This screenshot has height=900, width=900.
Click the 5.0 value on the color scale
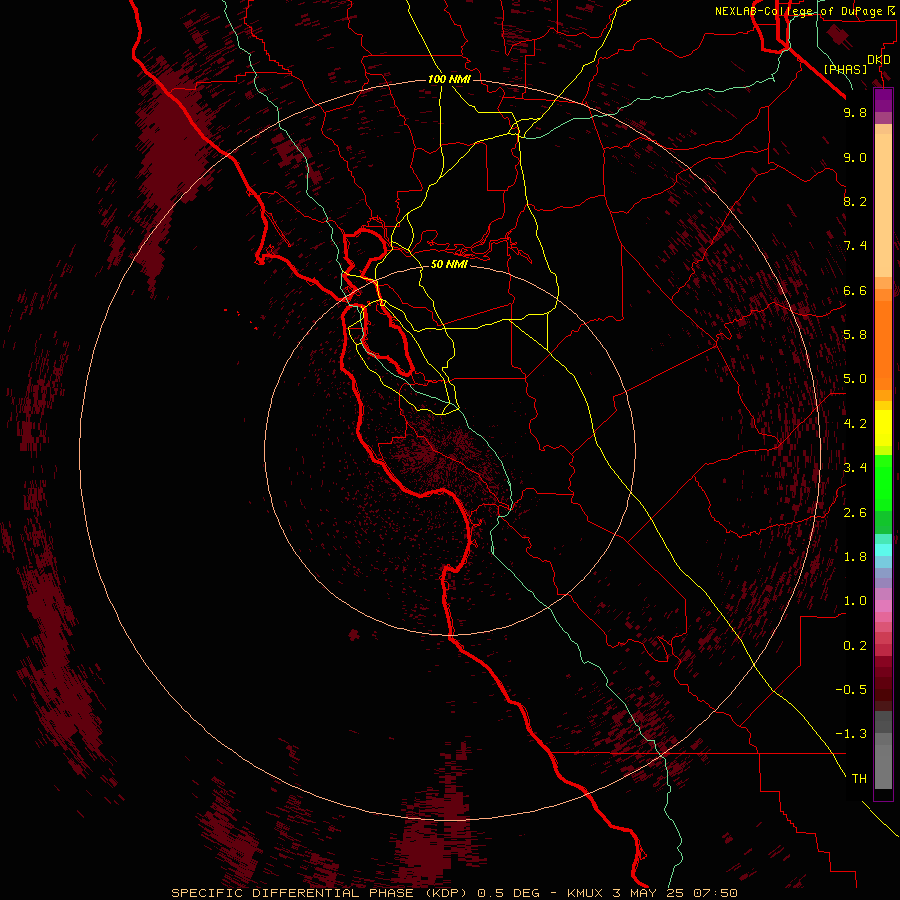tap(855, 379)
